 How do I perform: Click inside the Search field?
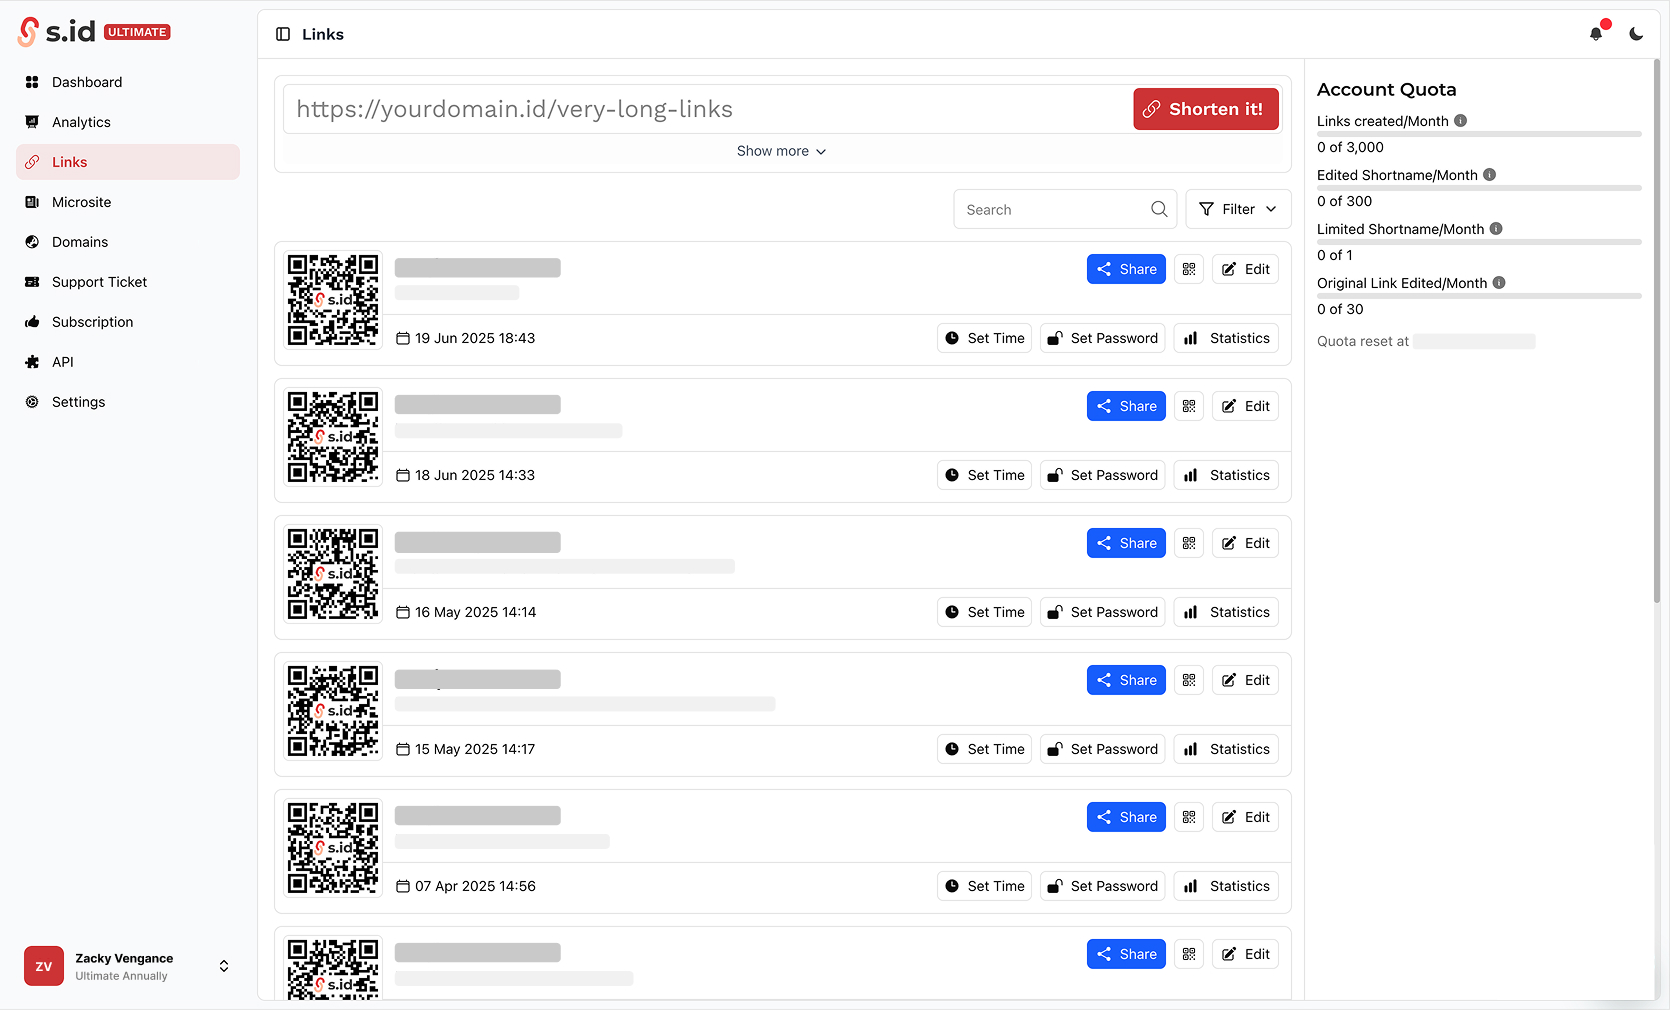click(1050, 209)
